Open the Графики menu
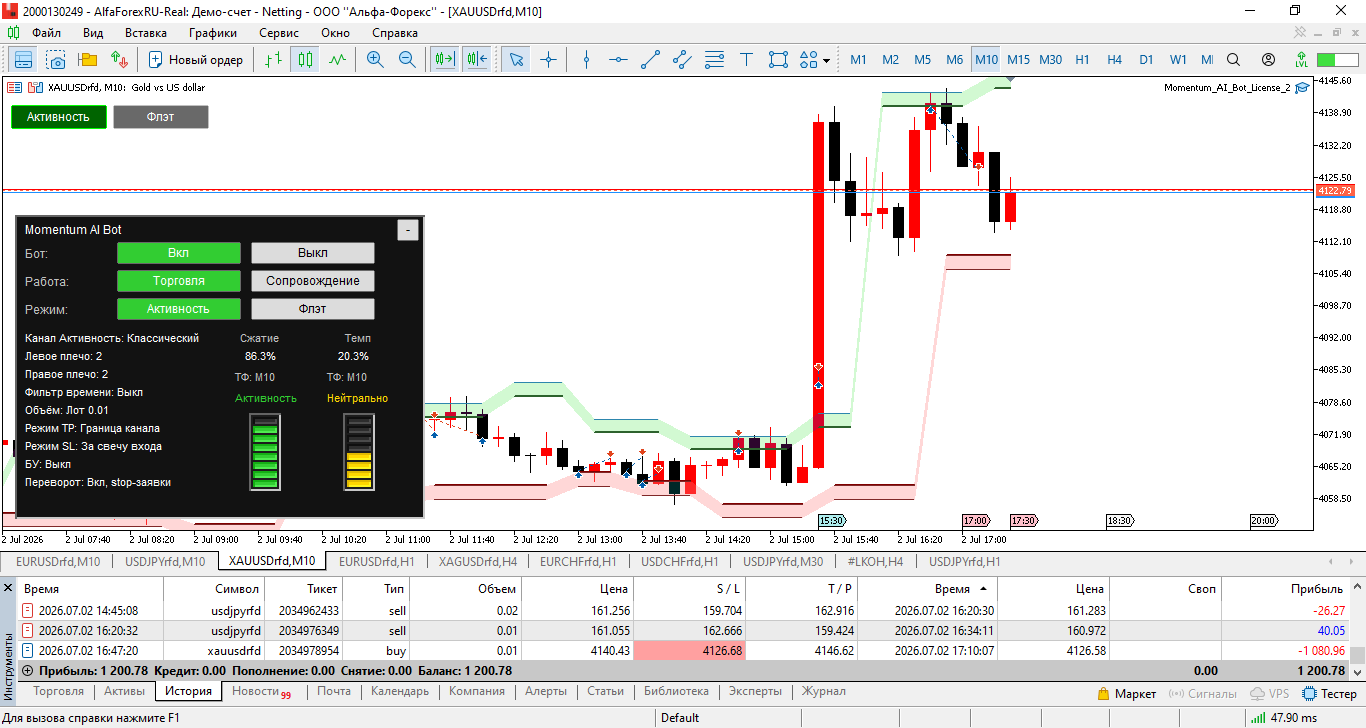The width and height of the screenshot is (1366, 728). pyautogui.click(x=213, y=32)
